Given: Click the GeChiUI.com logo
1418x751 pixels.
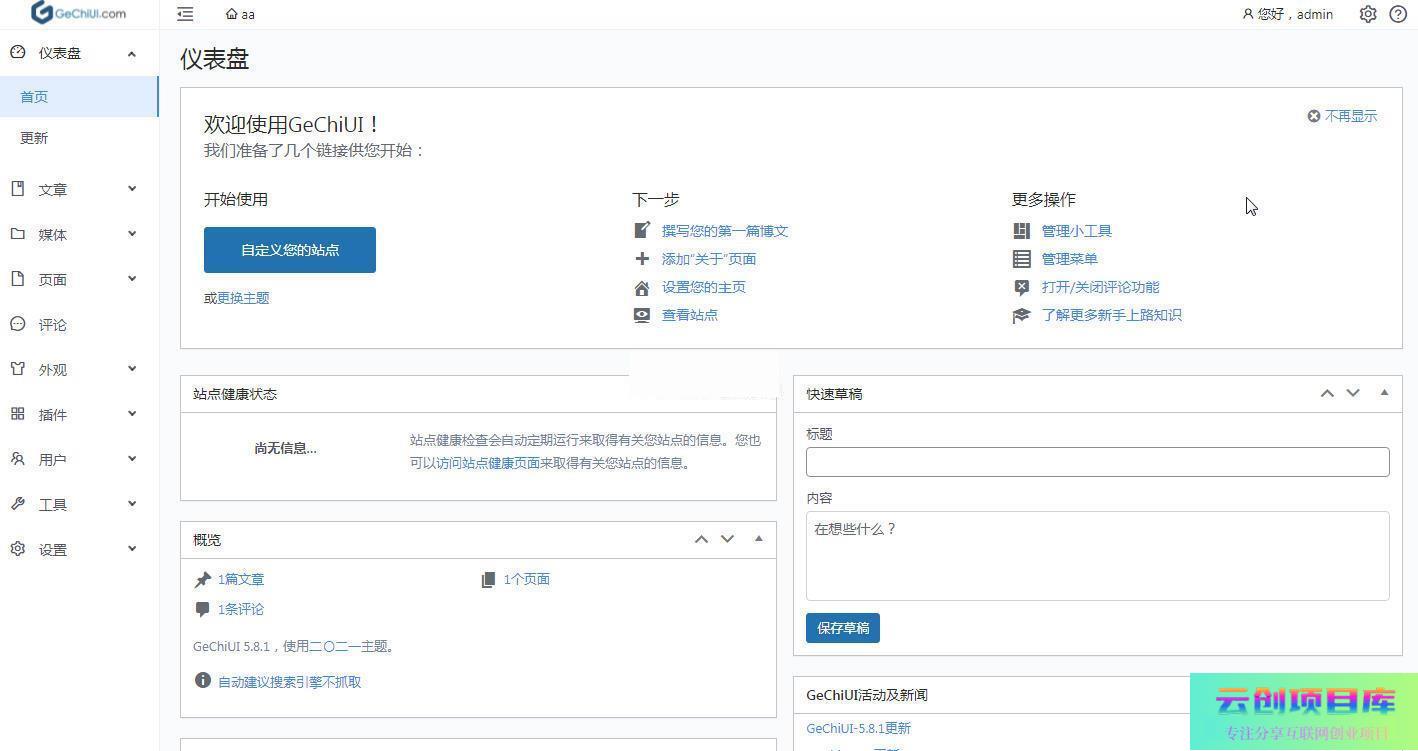Looking at the screenshot, I should point(79,13).
